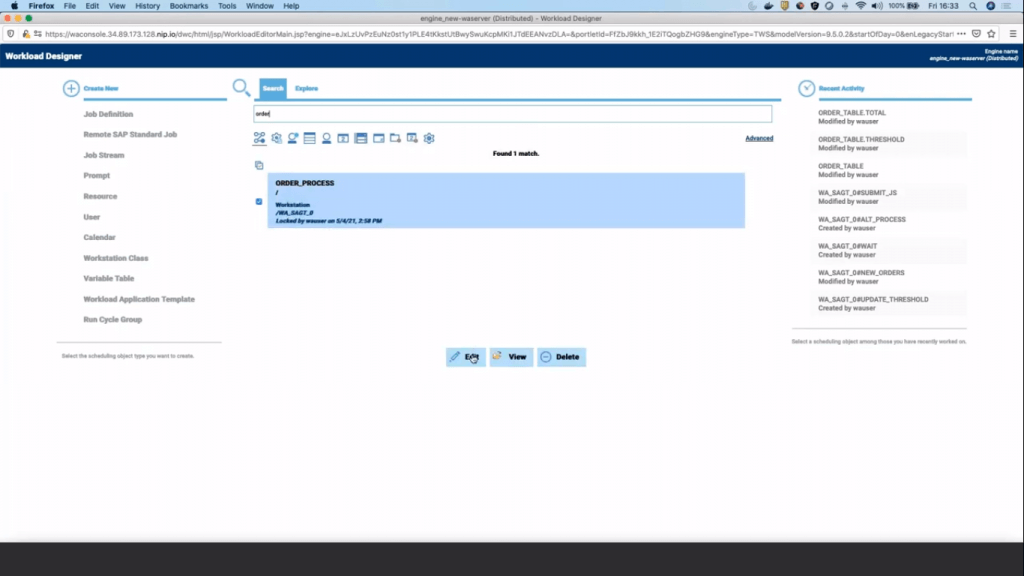Click the select-all icon above the results
1024x576 pixels.
click(x=259, y=165)
